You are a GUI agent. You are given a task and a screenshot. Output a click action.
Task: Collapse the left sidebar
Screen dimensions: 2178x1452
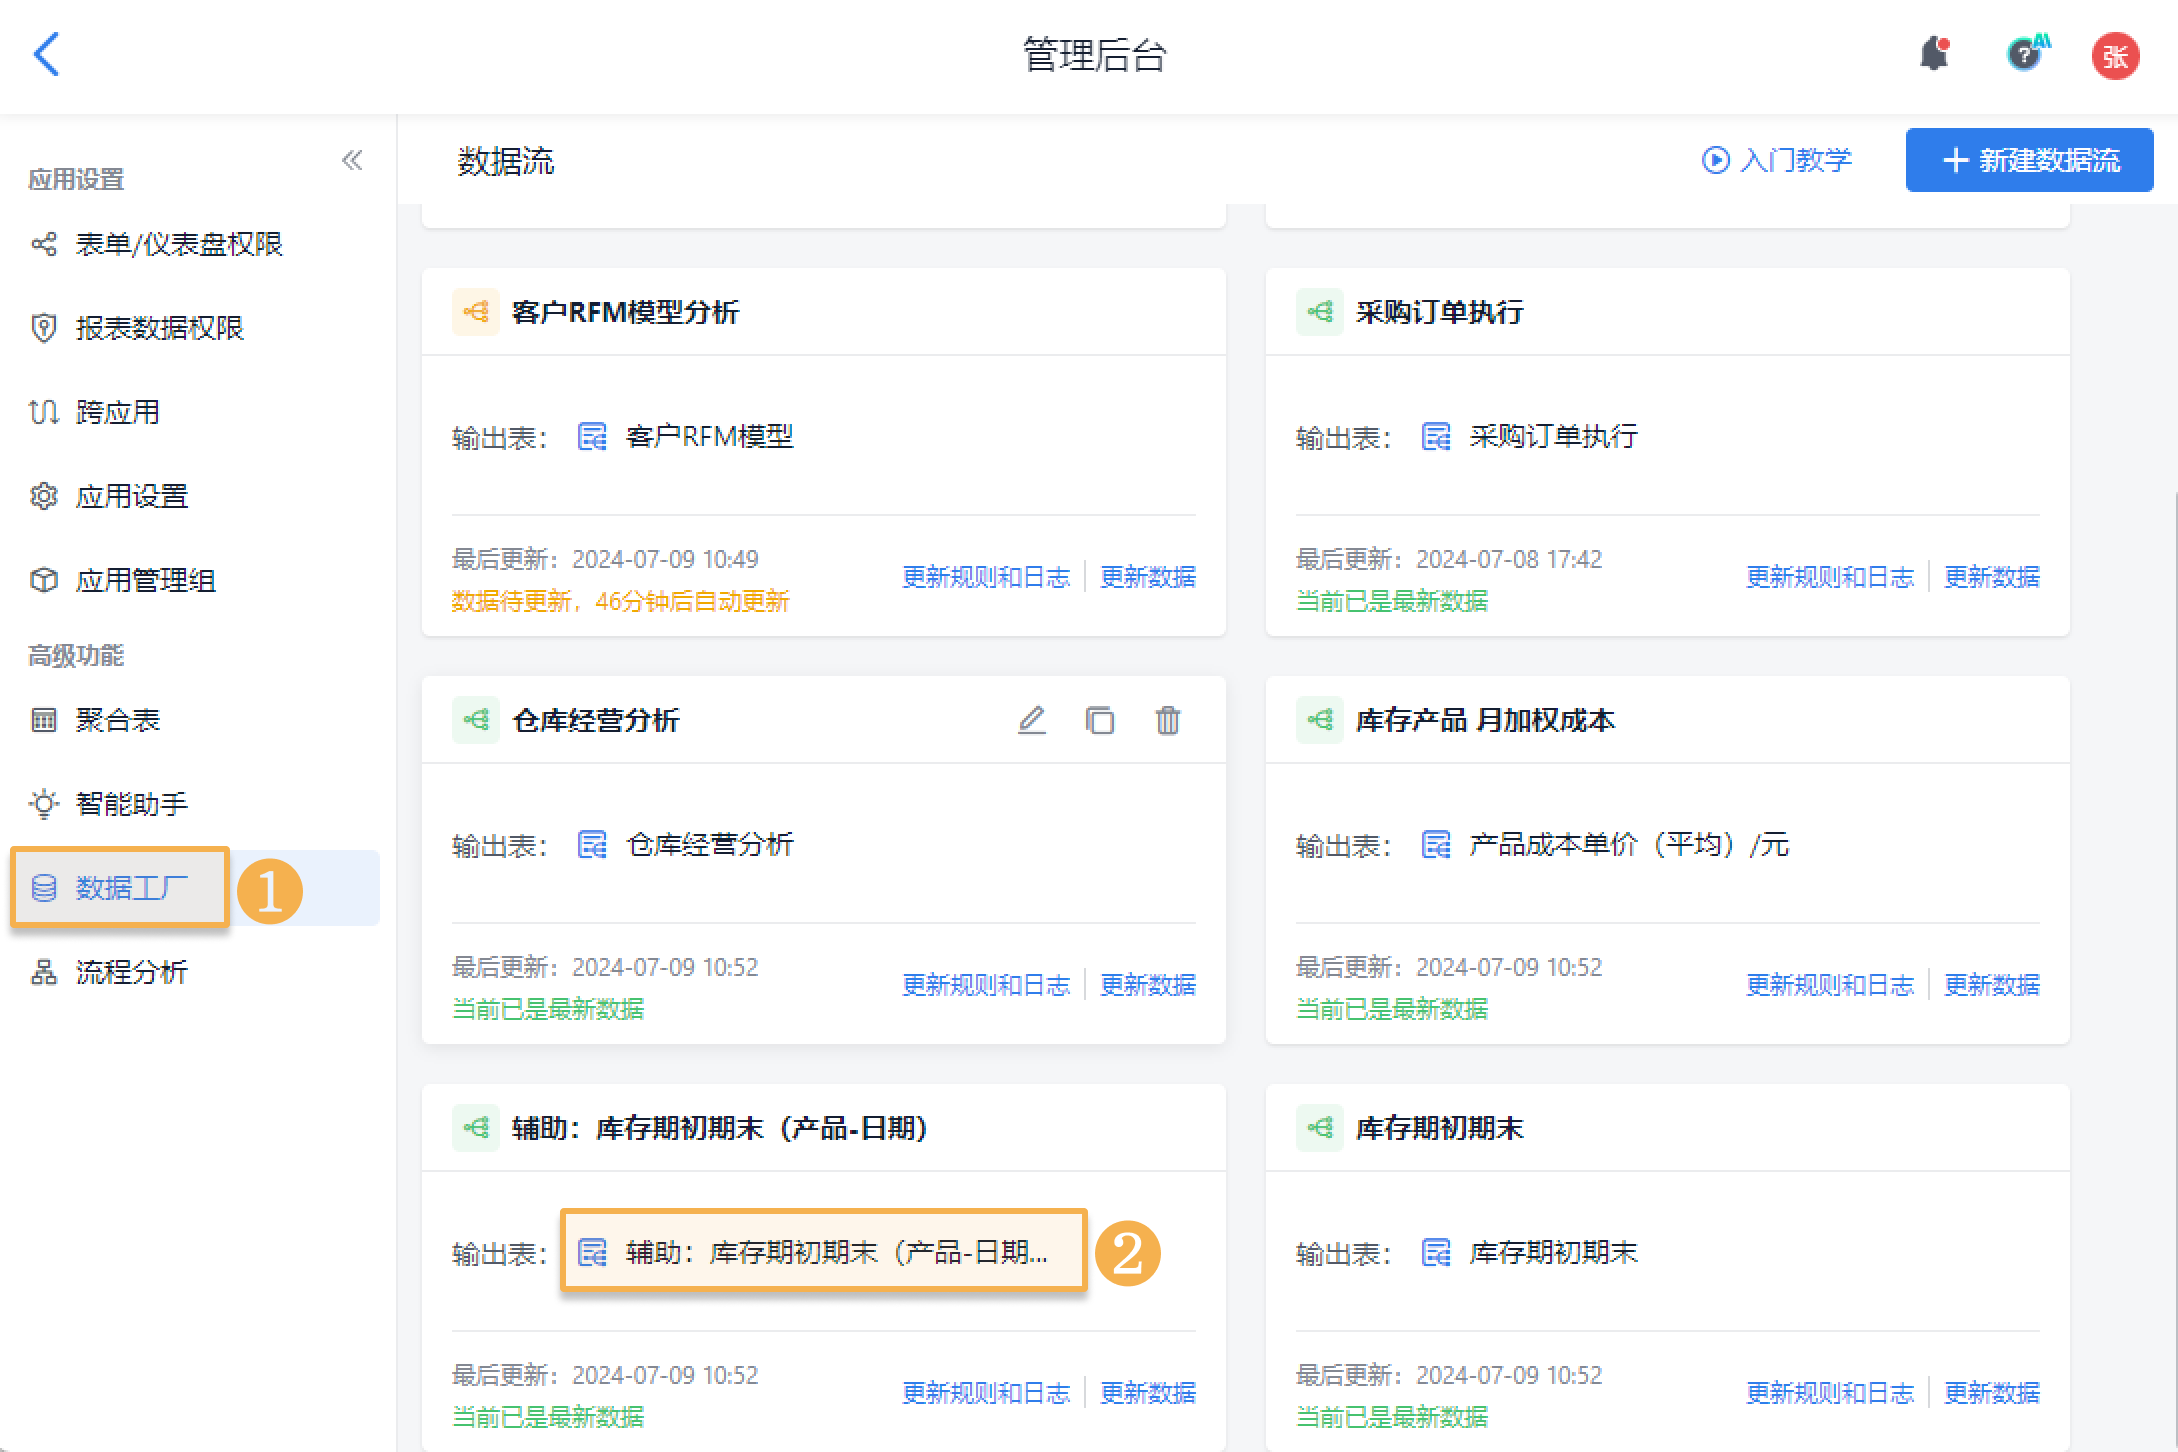(x=352, y=160)
